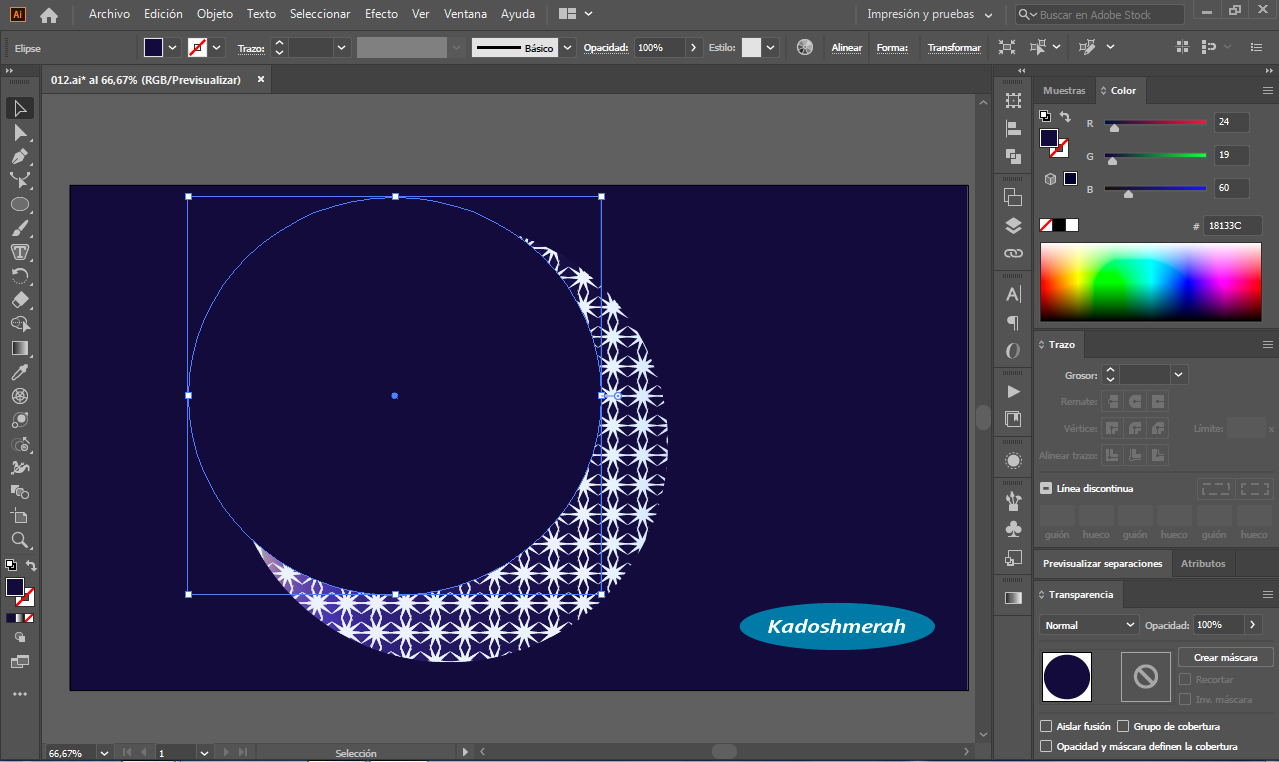
Task: Open the Layers panel icon
Action: 1013,225
